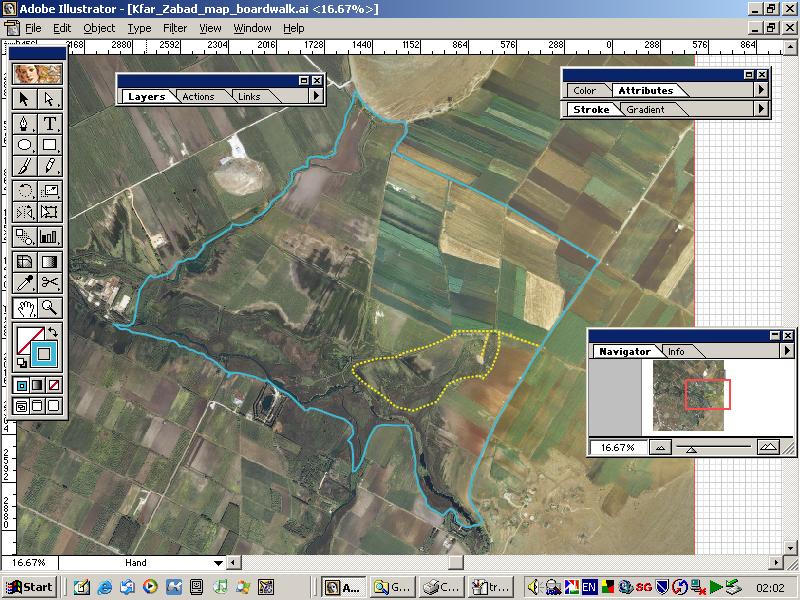This screenshot has width=800, height=600.
Task: Enable full screen mode in toolbox
Action: coord(54,406)
